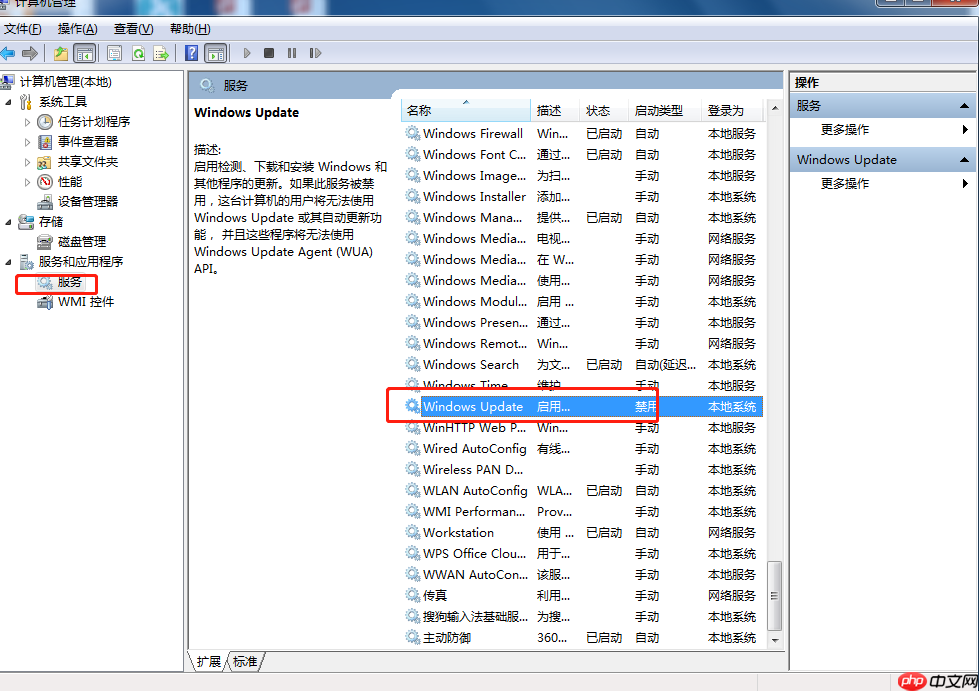Click the Performance (性能) icon

pyautogui.click(x=45, y=182)
